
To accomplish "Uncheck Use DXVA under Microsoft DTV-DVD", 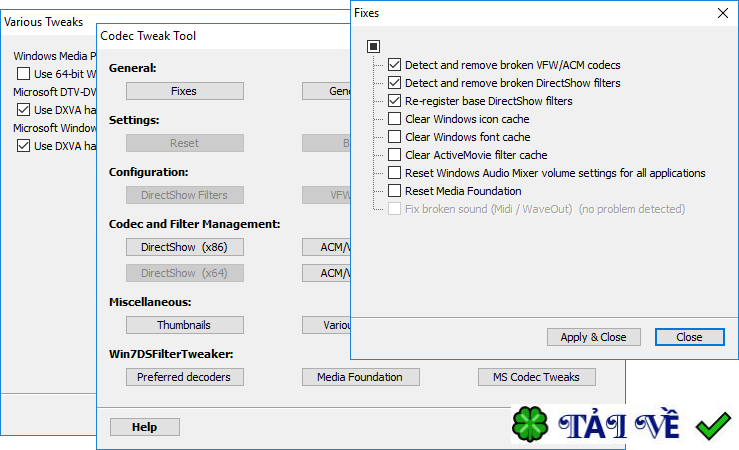I will [x=23, y=110].
